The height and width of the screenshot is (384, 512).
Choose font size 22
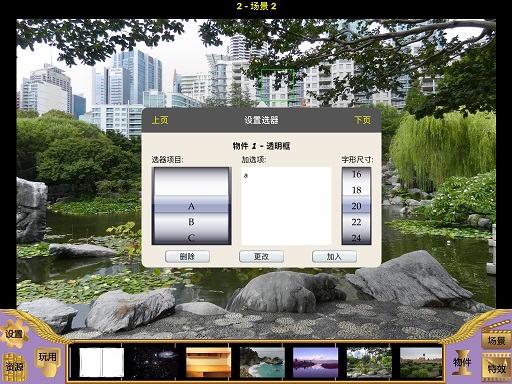point(356,222)
